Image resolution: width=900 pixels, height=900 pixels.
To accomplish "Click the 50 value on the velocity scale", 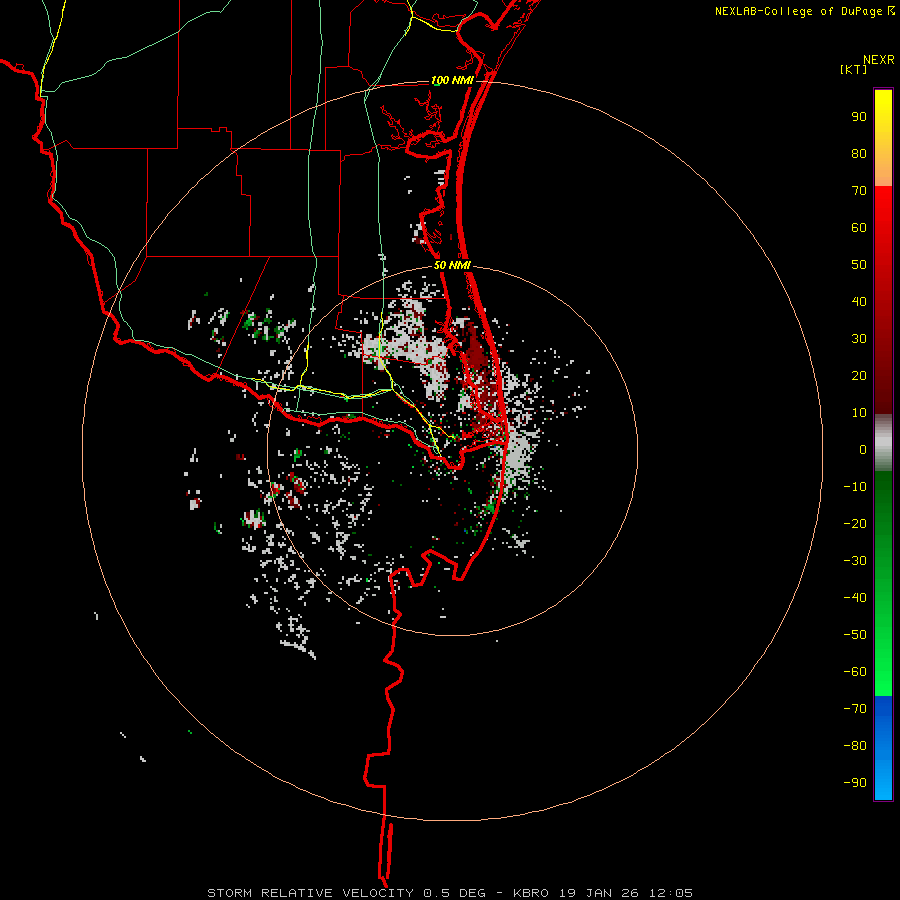I will [x=859, y=265].
